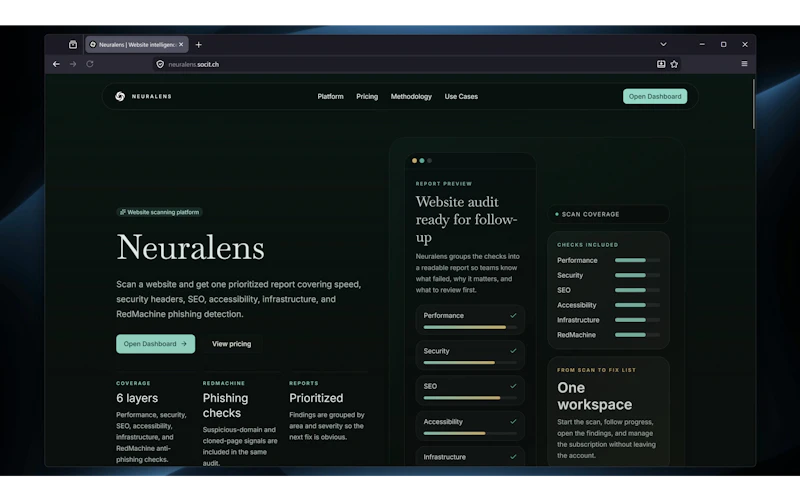Viewport: 800px width, 500px height.
Task: Click Accessibility label in Checks Included
Action: [577, 305]
